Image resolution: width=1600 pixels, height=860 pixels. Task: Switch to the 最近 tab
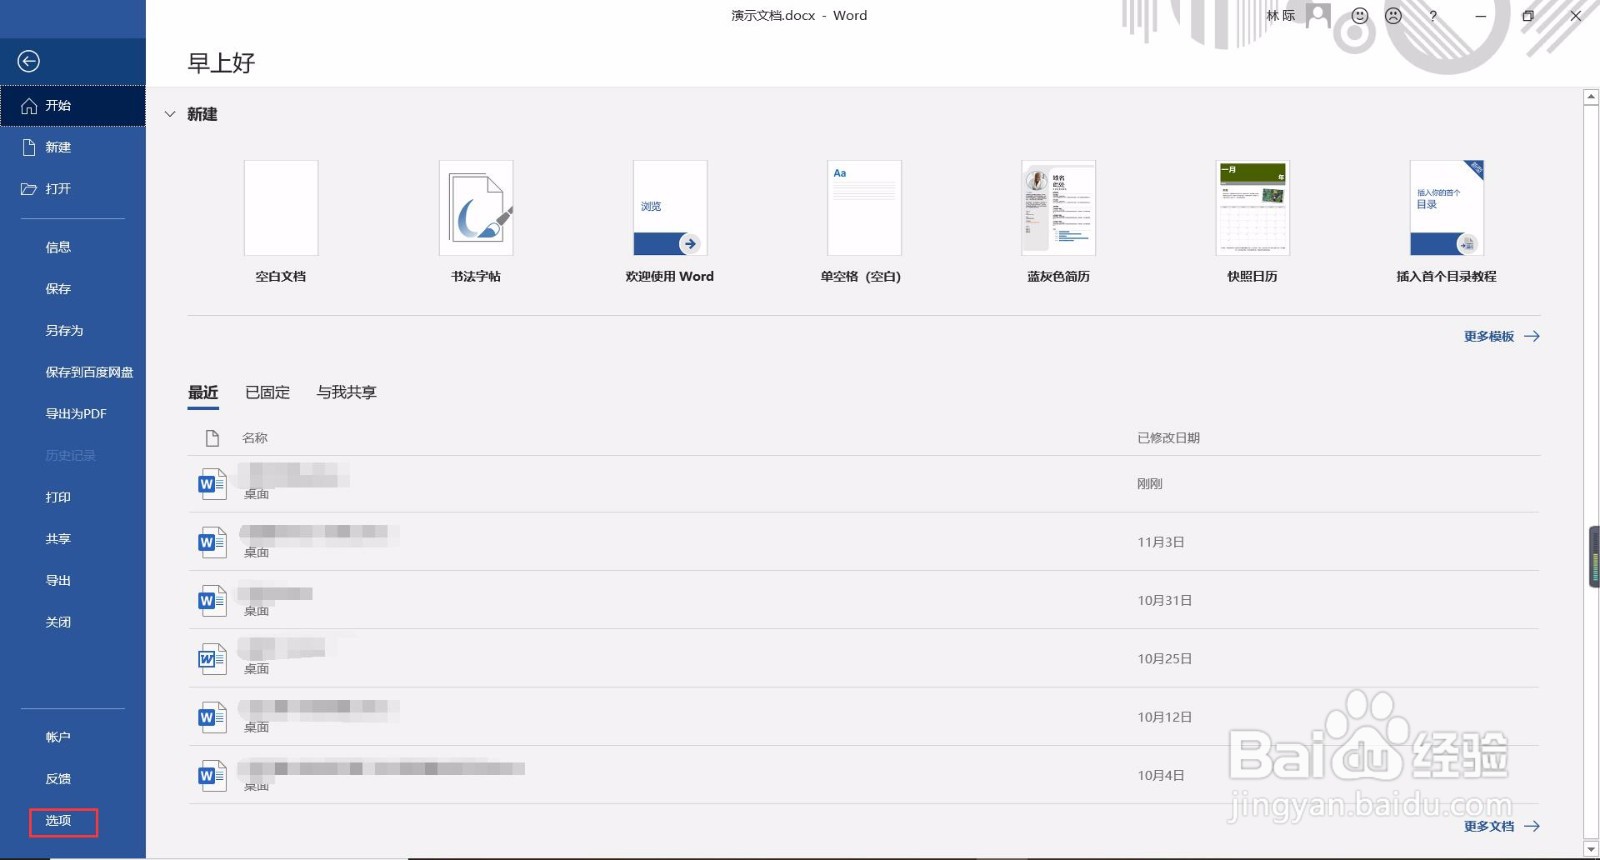point(203,393)
